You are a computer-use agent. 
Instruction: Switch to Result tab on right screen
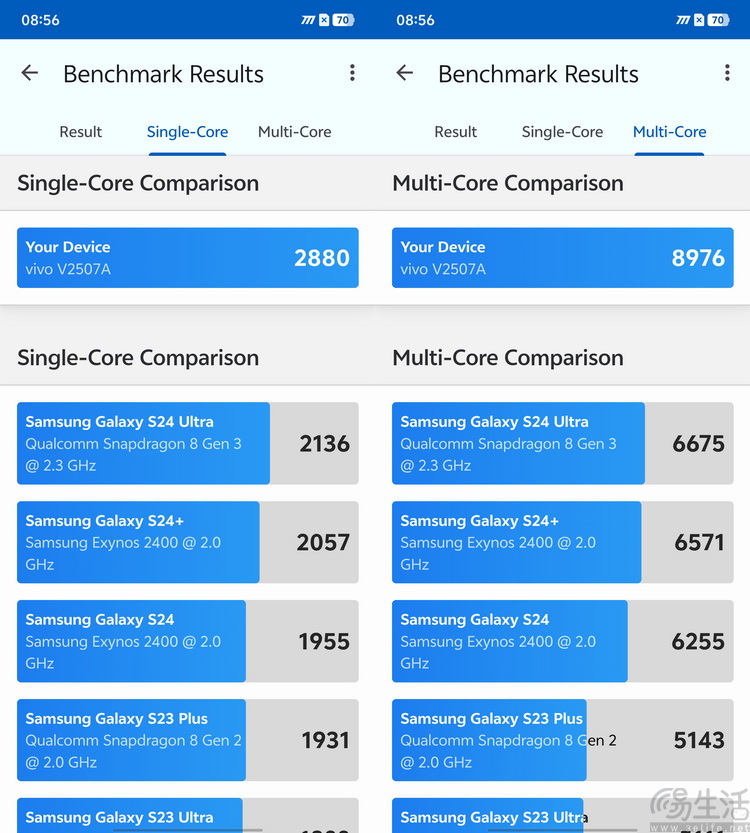click(455, 132)
